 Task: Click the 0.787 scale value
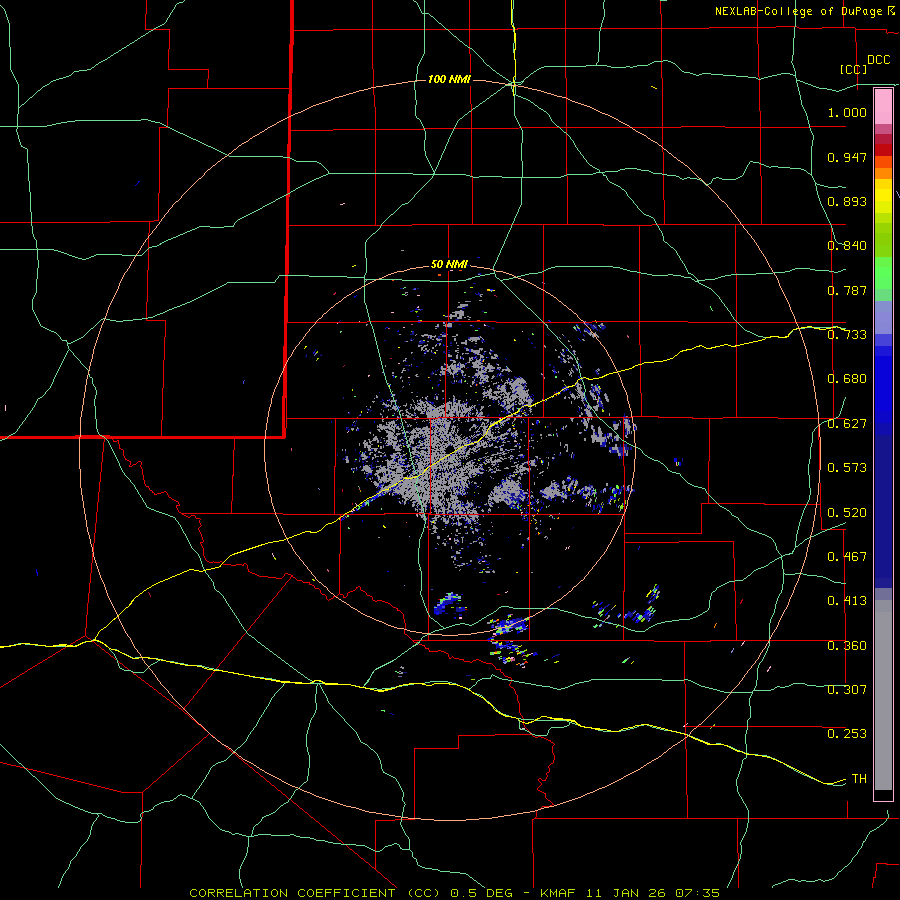847,290
